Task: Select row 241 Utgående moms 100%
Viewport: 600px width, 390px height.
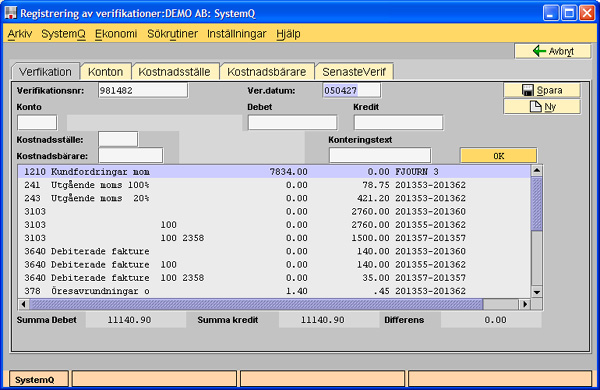Action: pos(274,185)
